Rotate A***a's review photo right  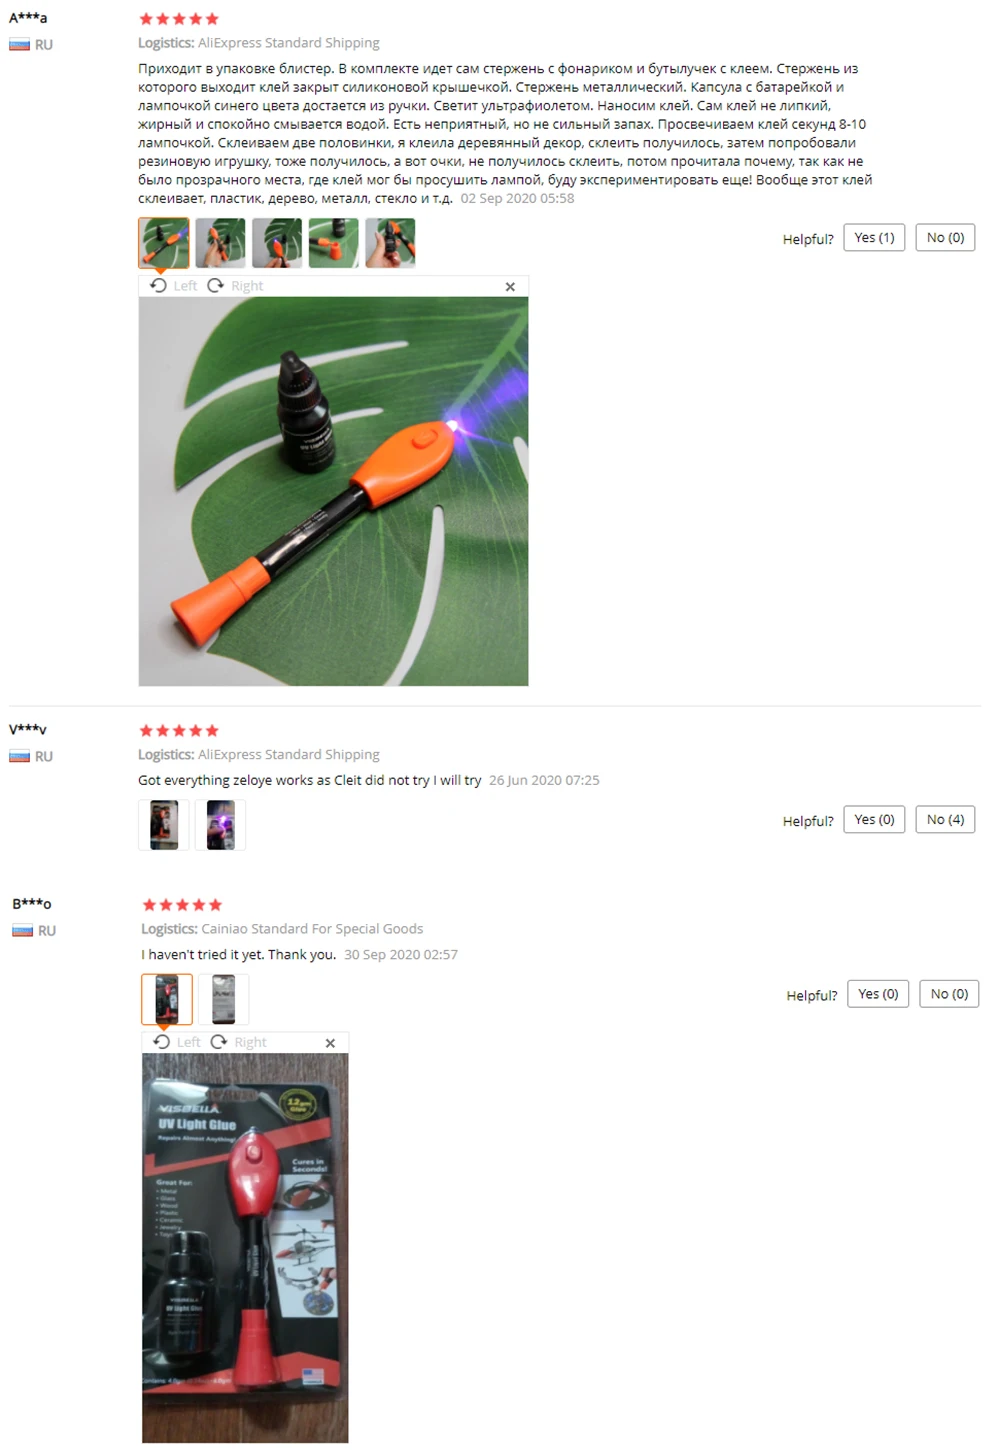[x=235, y=286]
